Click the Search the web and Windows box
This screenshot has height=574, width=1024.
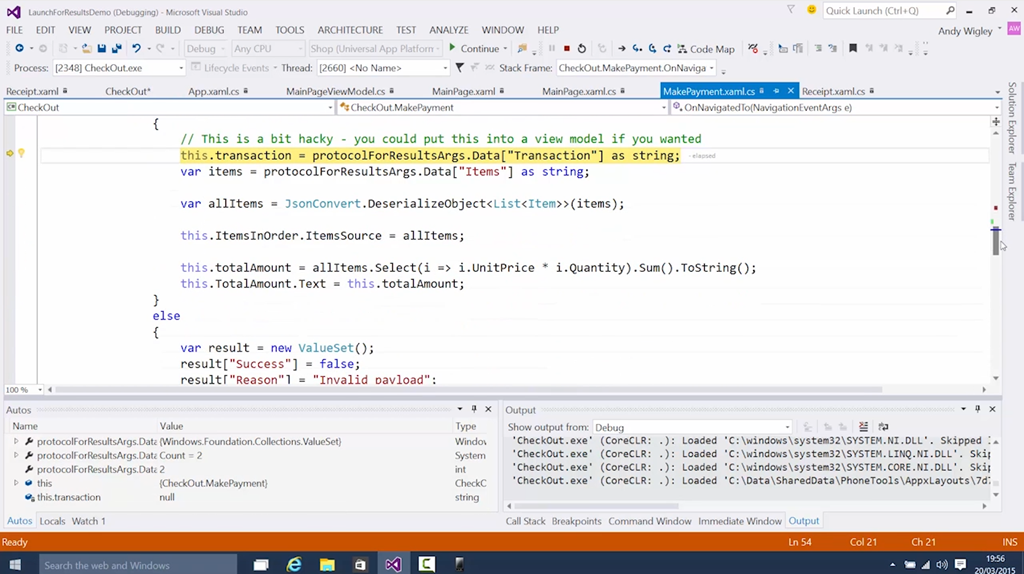[x=138, y=565]
